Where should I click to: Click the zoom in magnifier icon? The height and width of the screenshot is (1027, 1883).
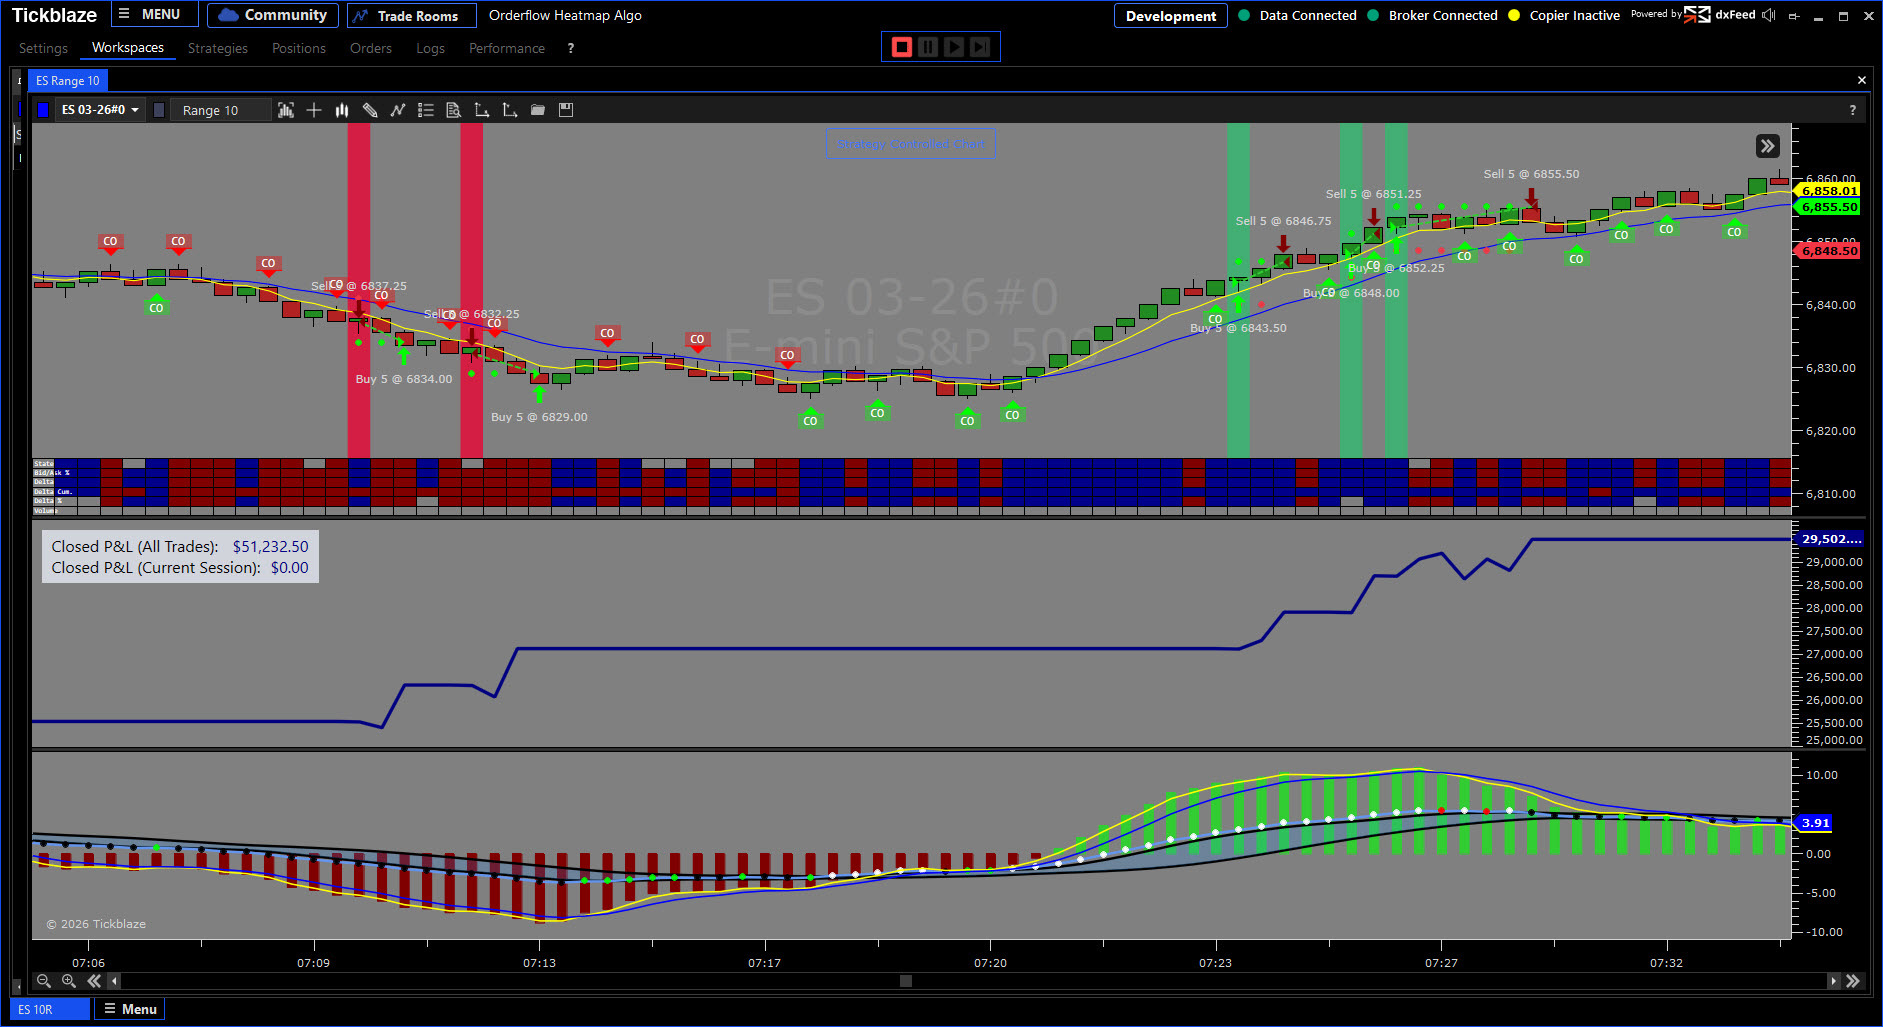[x=69, y=981]
